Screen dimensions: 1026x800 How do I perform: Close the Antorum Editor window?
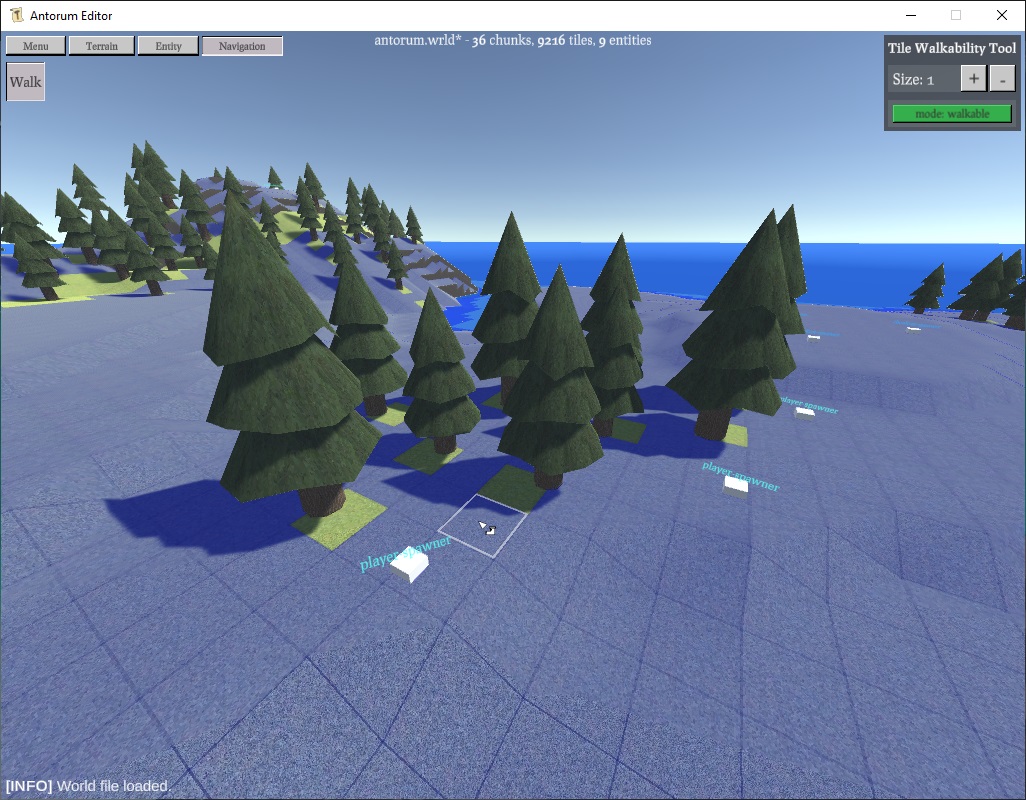(x=1001, y=15)
